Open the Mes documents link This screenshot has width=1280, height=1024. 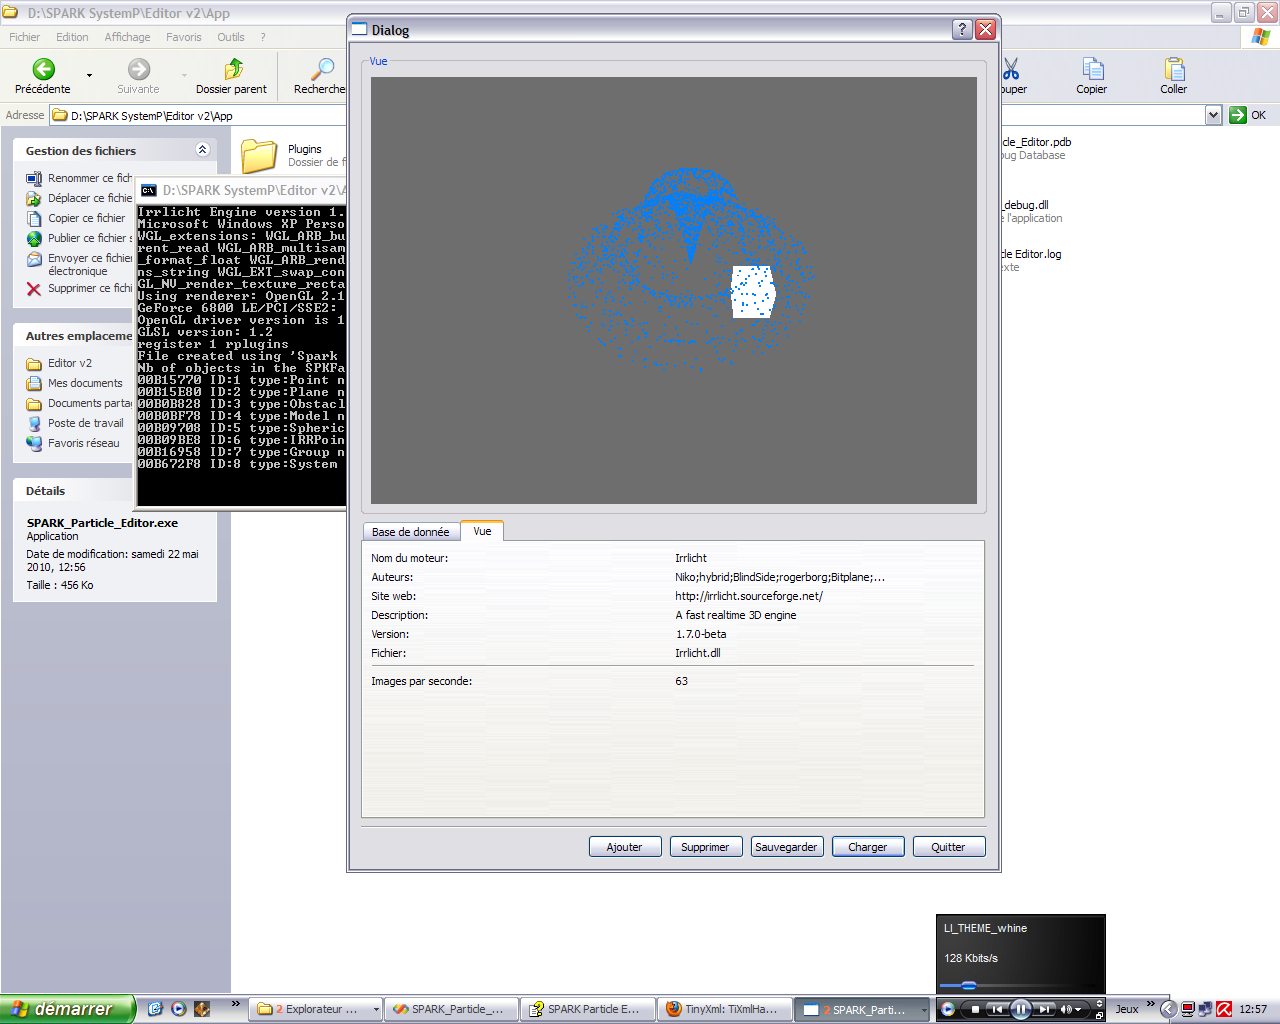coord(85,383)
